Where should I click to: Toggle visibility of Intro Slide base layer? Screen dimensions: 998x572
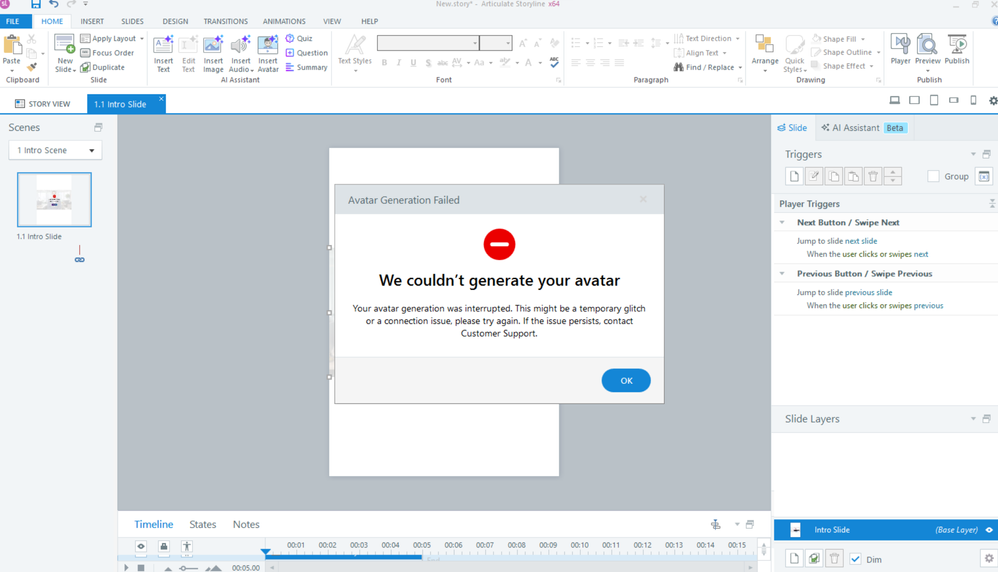coord(989,529)
